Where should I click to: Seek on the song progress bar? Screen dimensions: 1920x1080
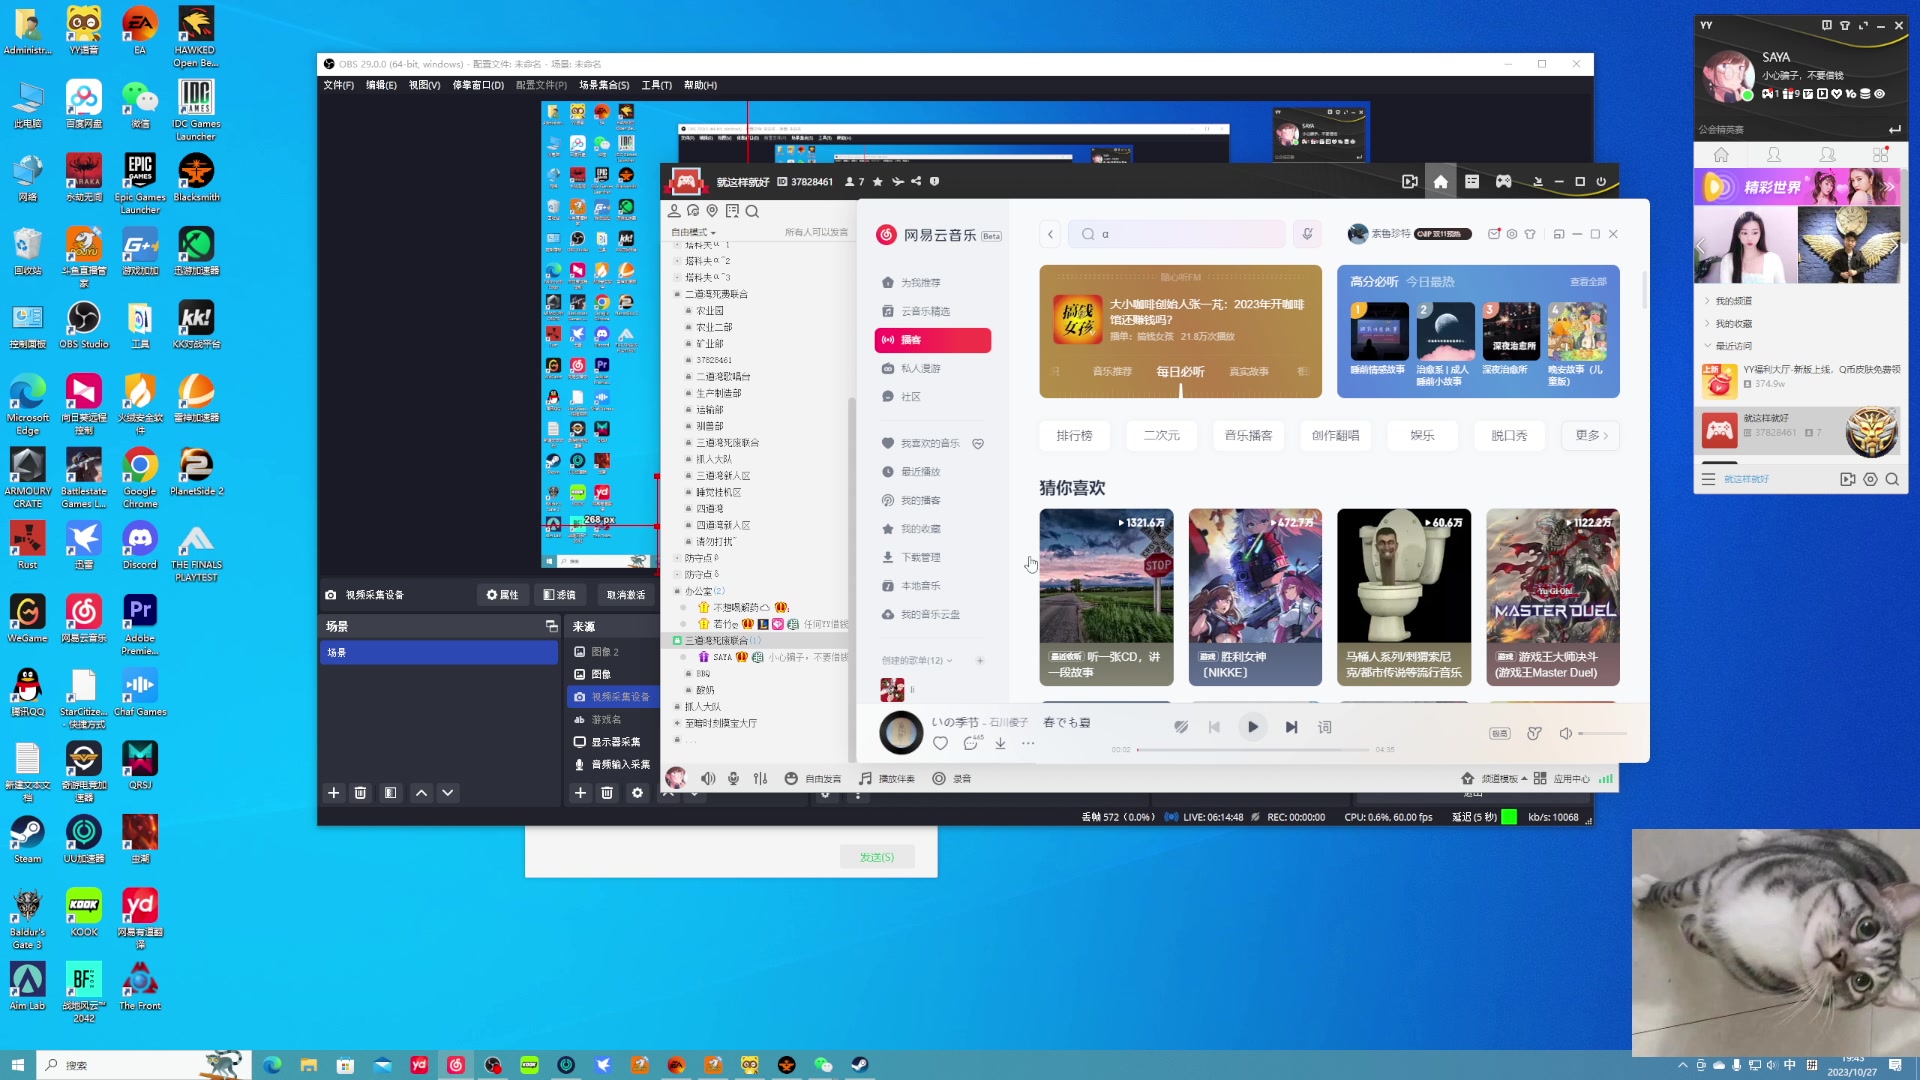tap(1252, 749)
